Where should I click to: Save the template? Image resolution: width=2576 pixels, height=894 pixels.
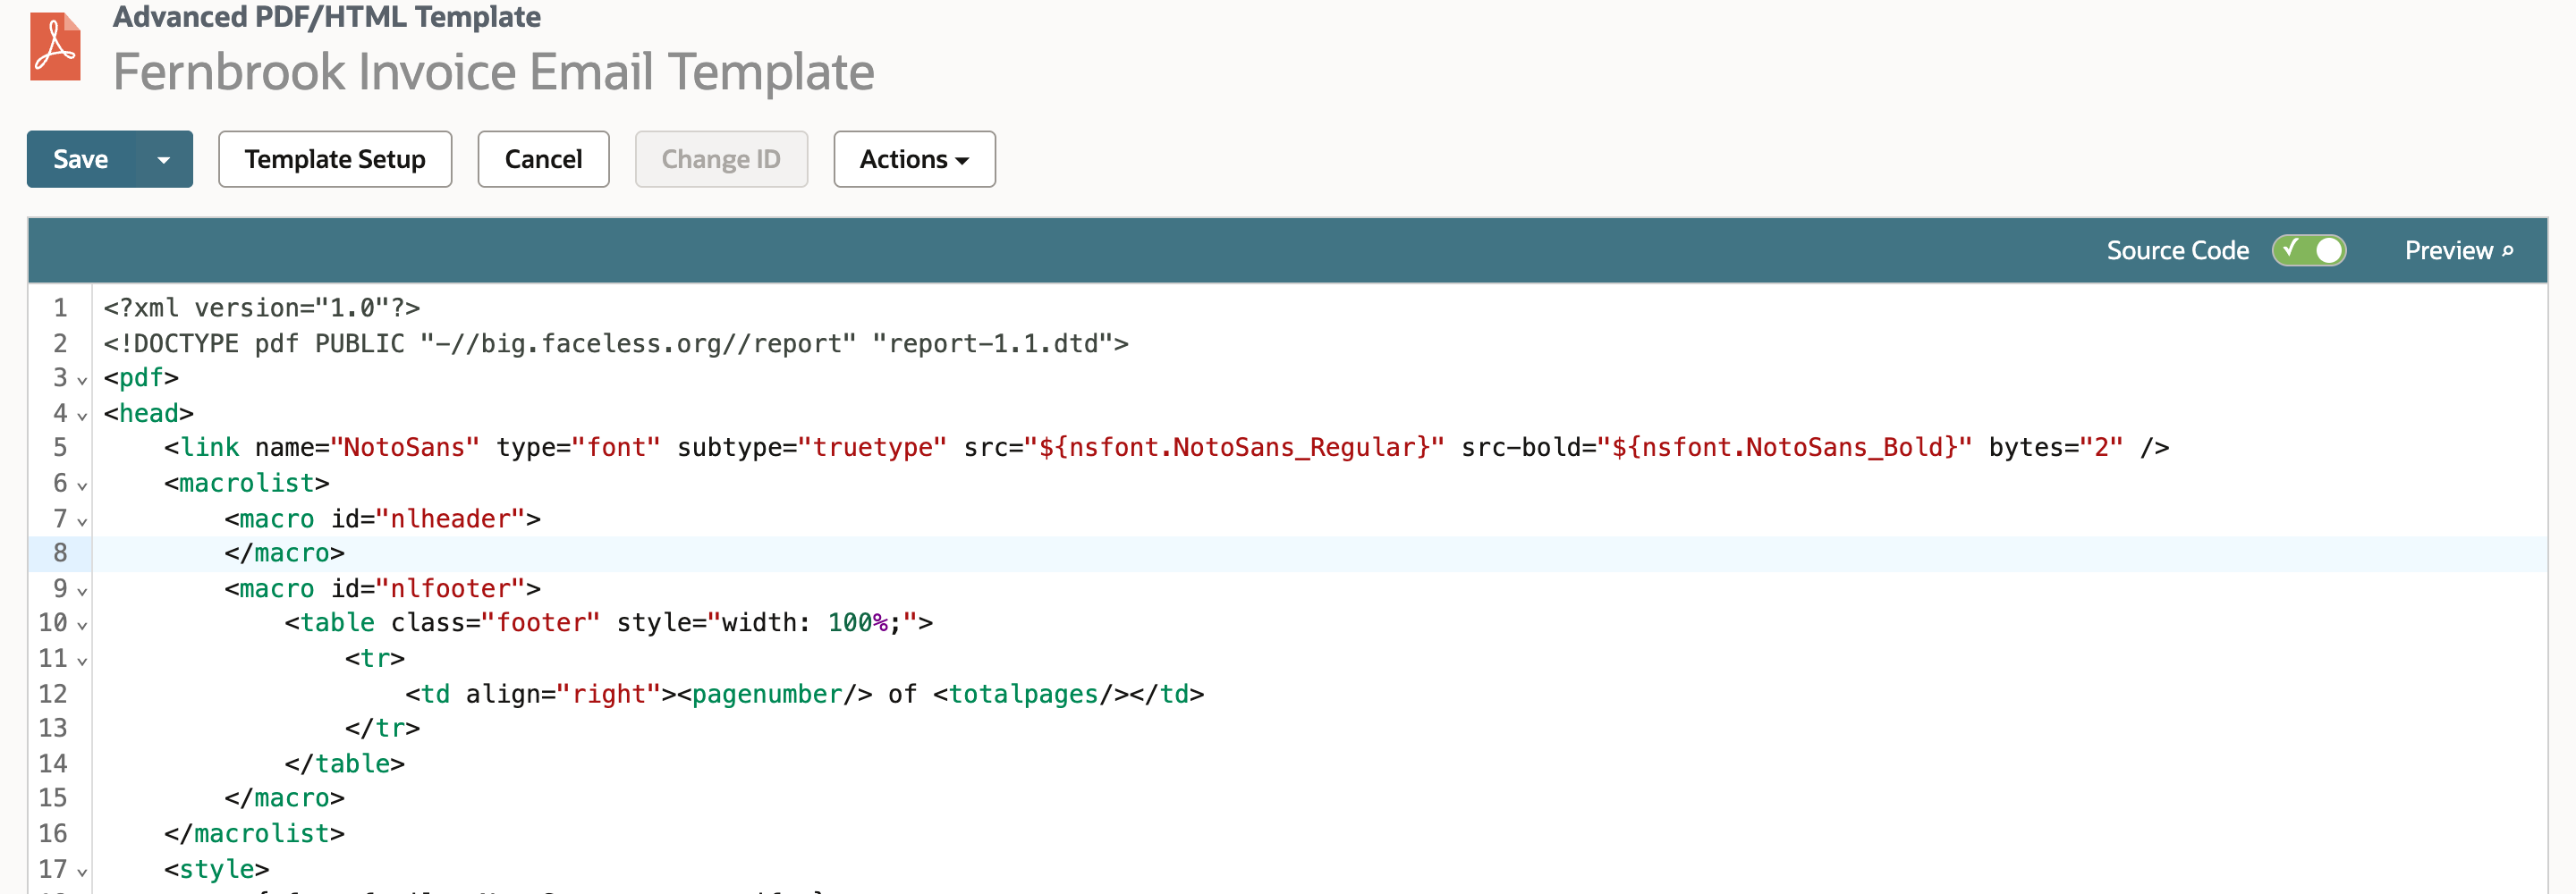pyautogui.click(x=81, y=159)
